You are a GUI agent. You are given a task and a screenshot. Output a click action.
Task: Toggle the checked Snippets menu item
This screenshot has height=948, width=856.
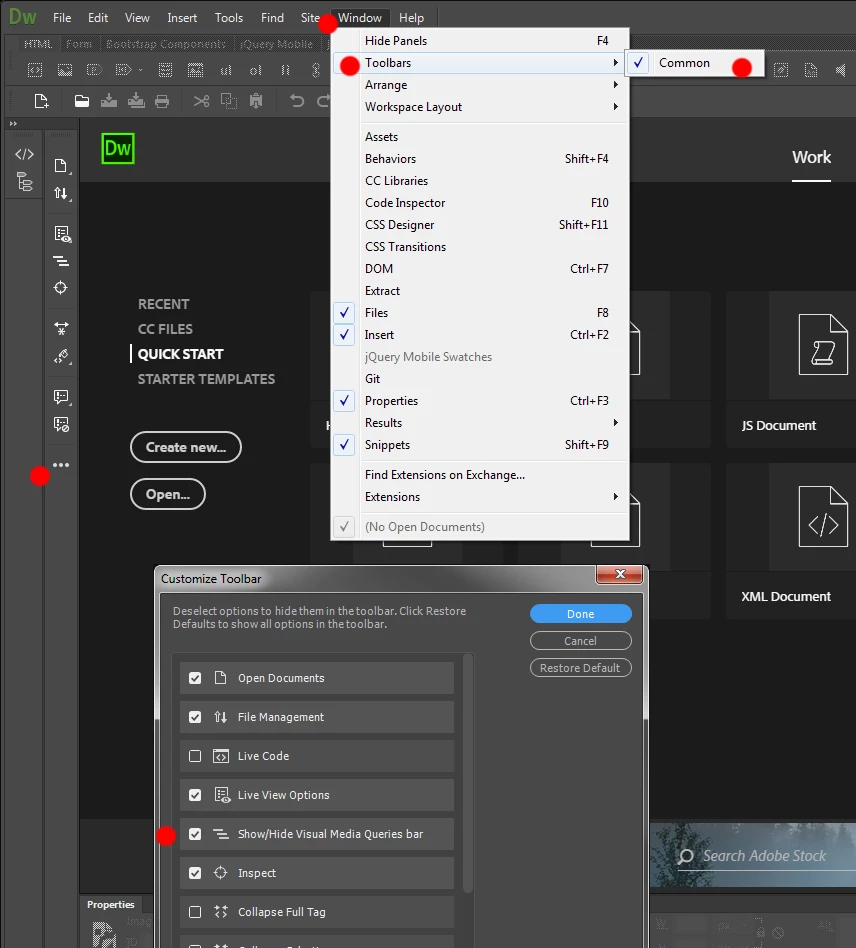click(480, 445)
